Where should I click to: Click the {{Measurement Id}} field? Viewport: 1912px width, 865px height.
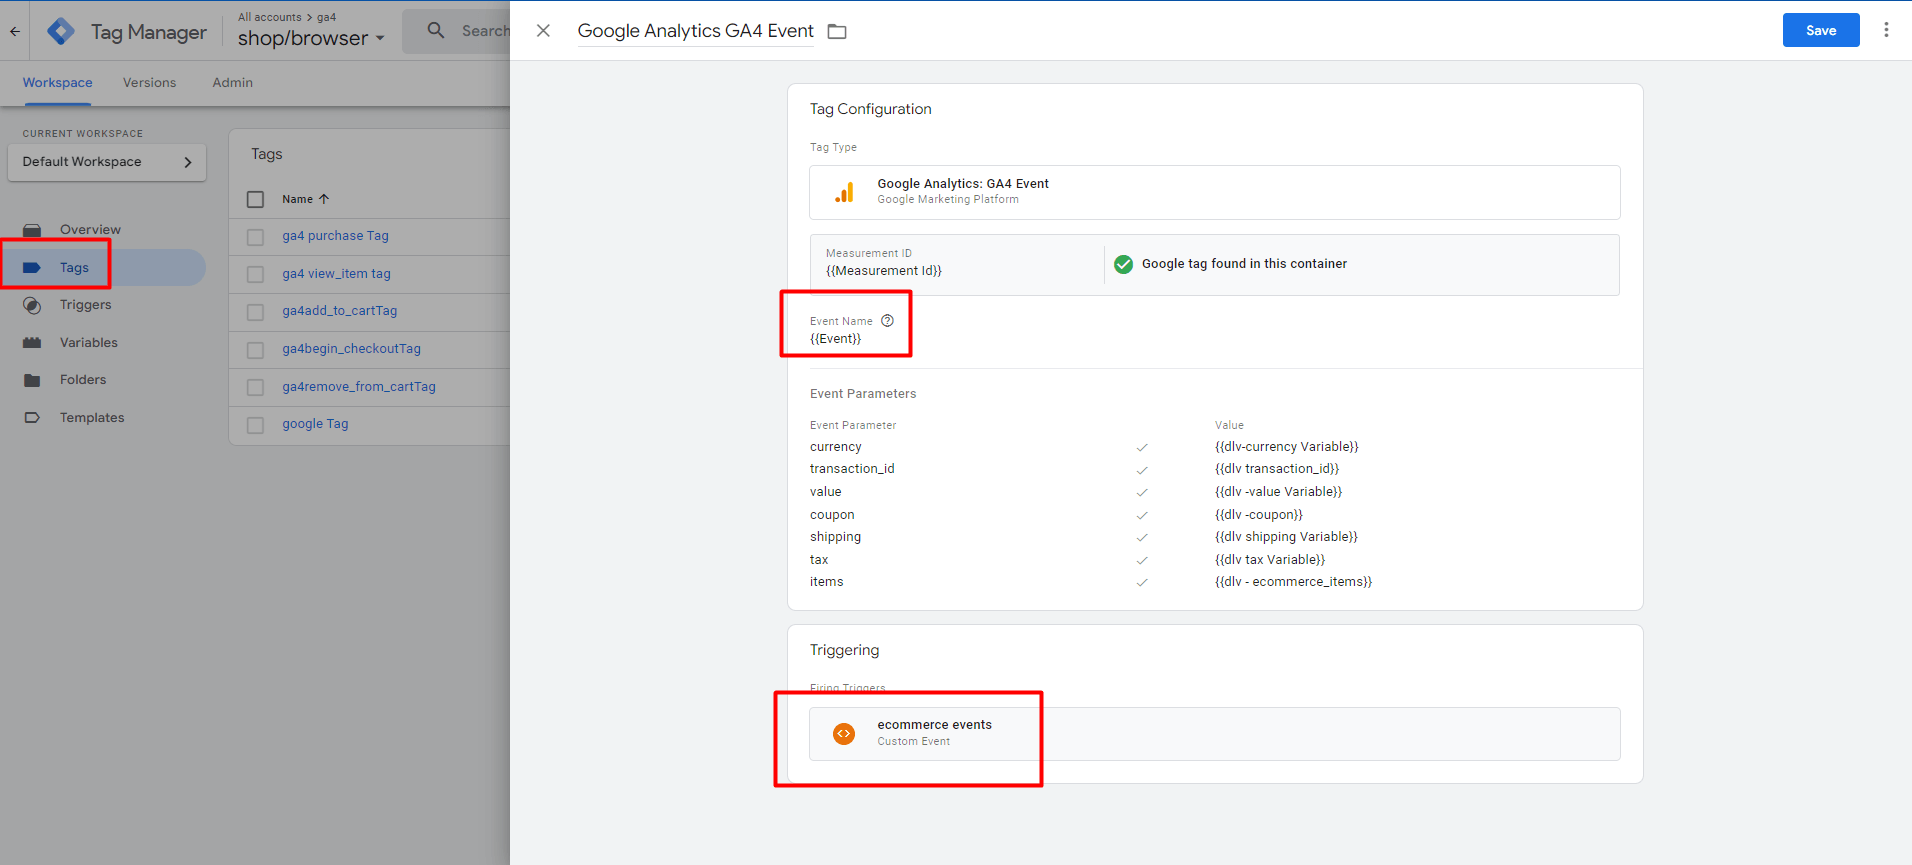(883, 271)
